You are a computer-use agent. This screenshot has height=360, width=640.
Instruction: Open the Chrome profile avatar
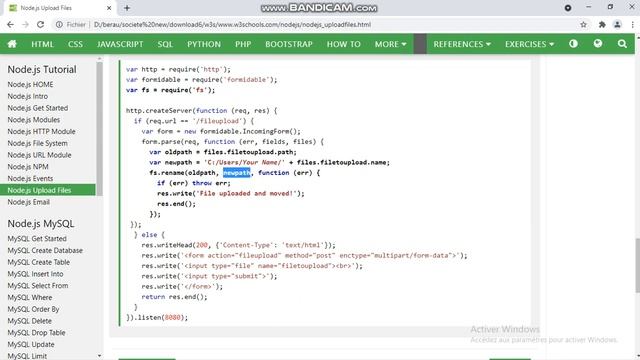[617, 24]
